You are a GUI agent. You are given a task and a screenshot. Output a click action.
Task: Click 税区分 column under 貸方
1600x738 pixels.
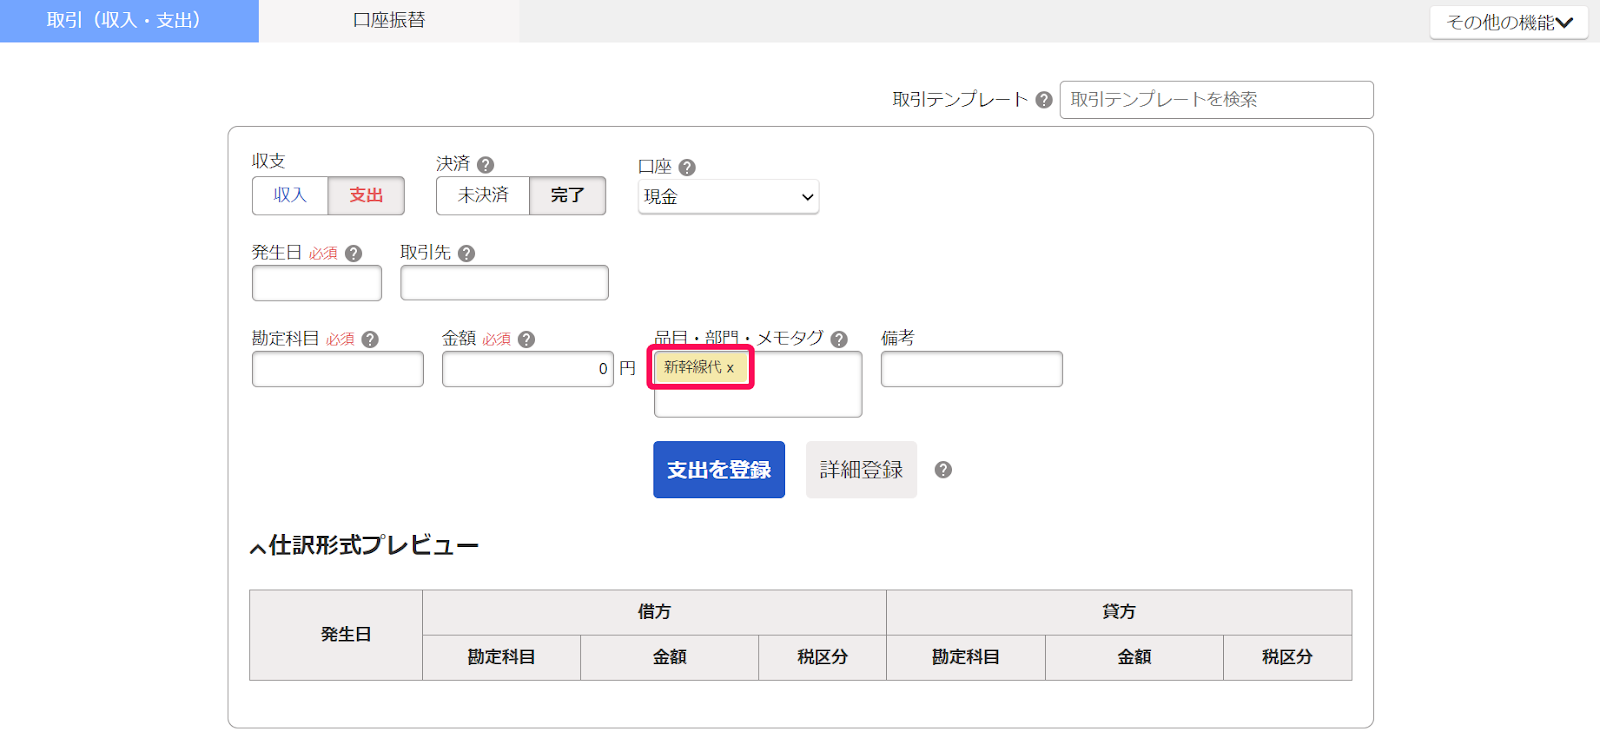point(1287,658)
